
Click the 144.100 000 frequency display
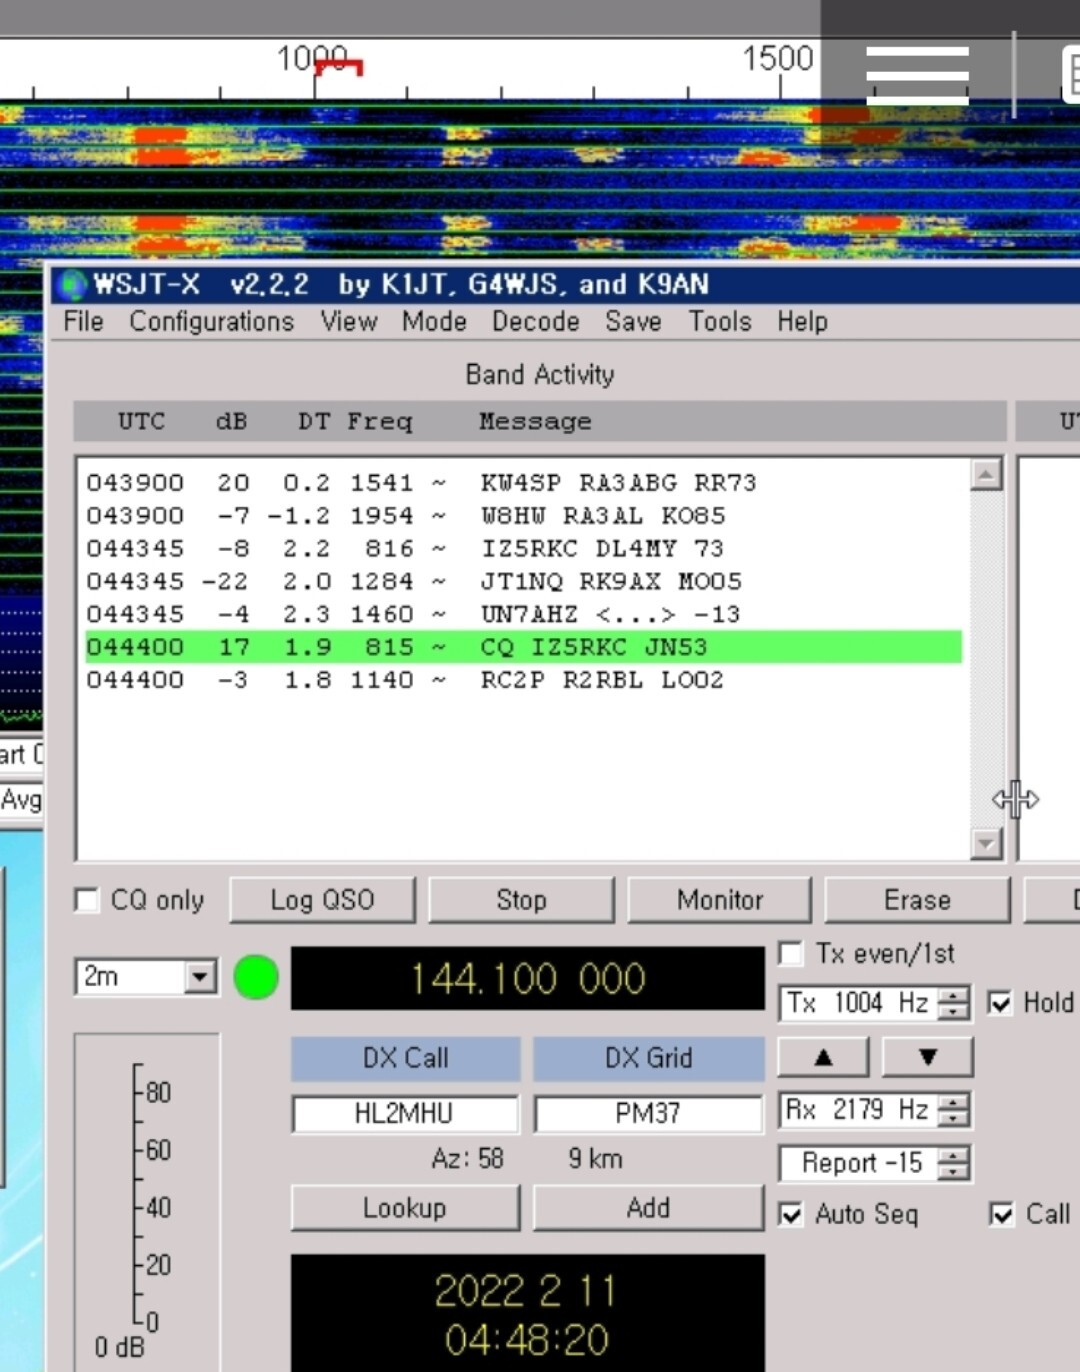click(x=528, y=978)
